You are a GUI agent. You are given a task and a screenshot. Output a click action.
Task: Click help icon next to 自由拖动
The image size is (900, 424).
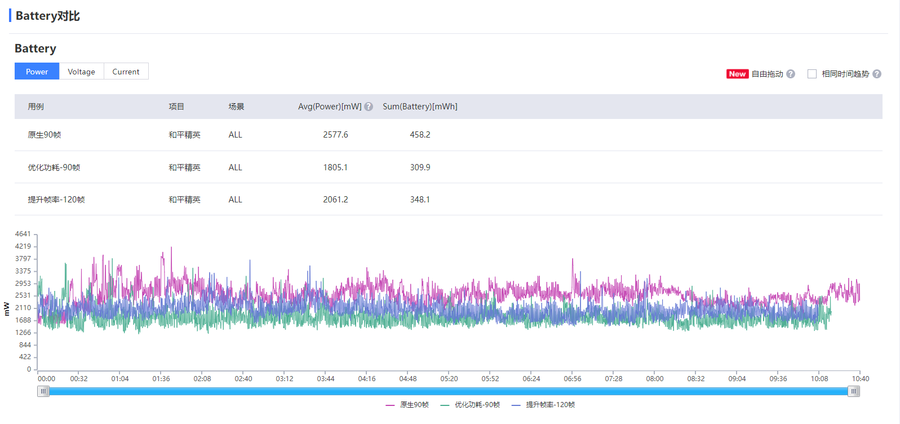[x=790, y=74]
